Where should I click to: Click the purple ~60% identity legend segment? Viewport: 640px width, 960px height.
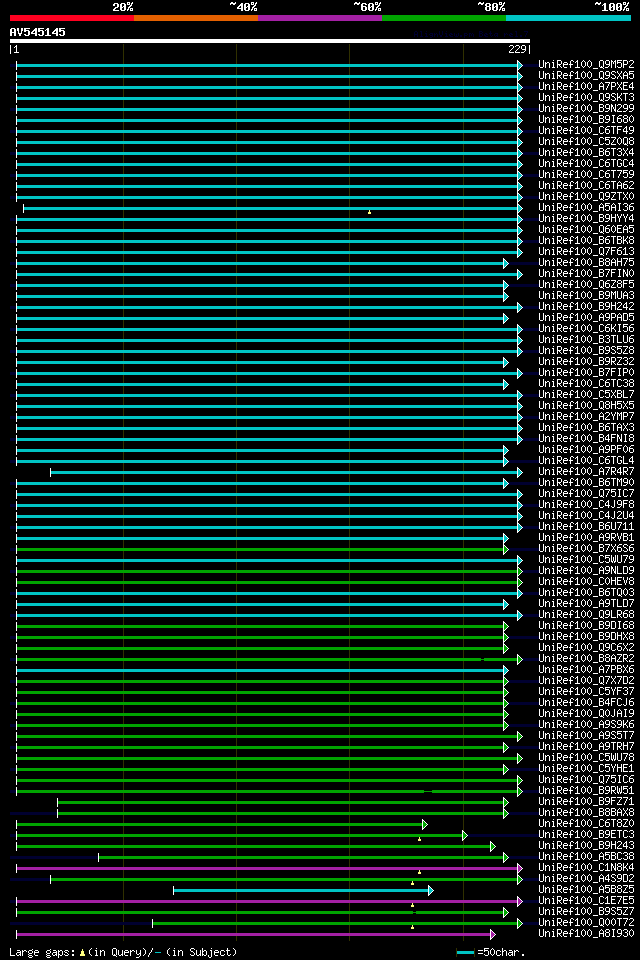tap(320, 18)
